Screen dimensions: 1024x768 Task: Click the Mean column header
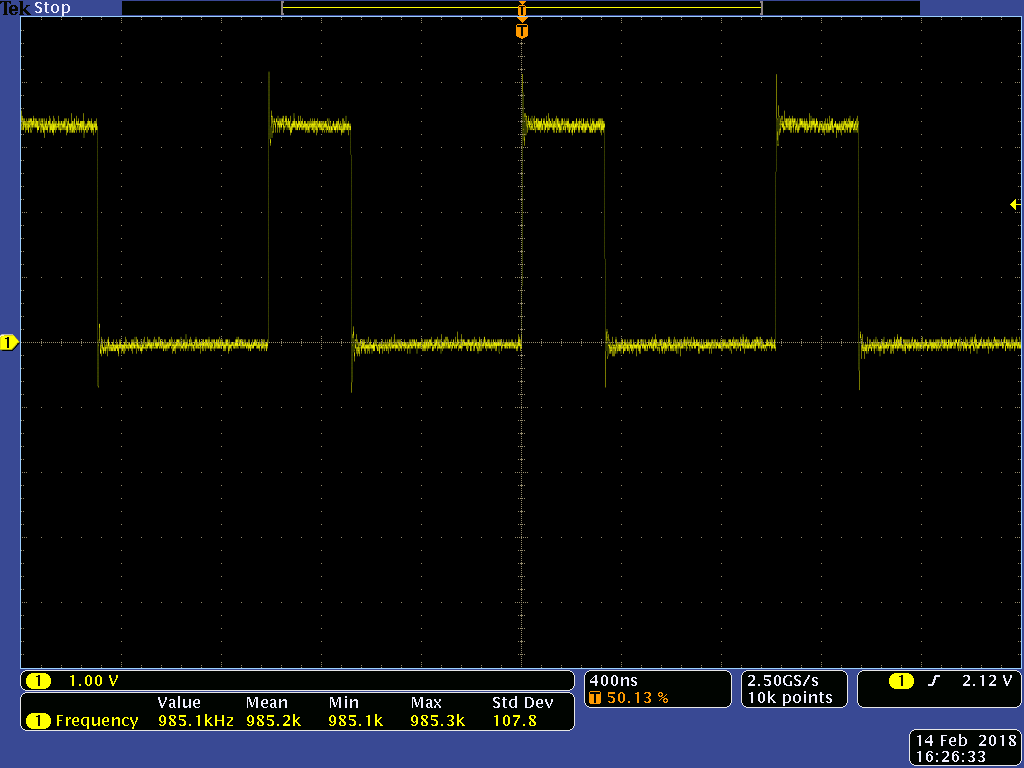click(266, 703)
